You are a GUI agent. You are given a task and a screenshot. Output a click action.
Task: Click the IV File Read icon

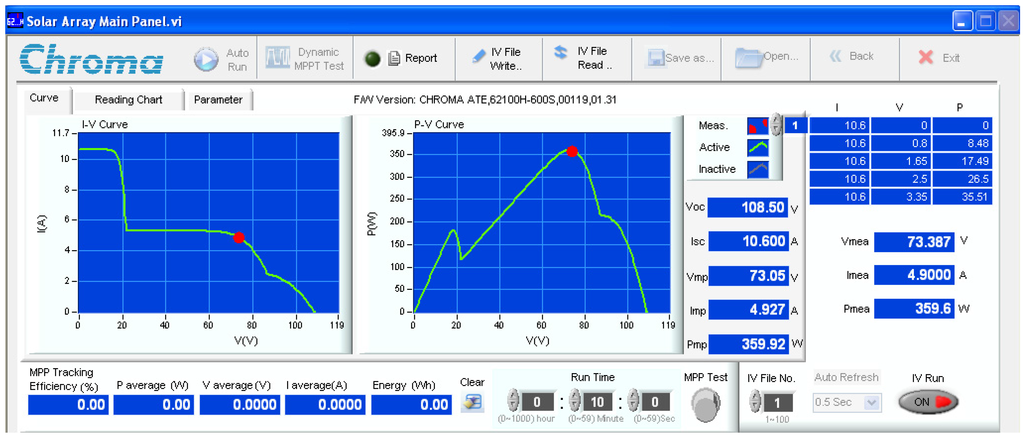point(561,52)
